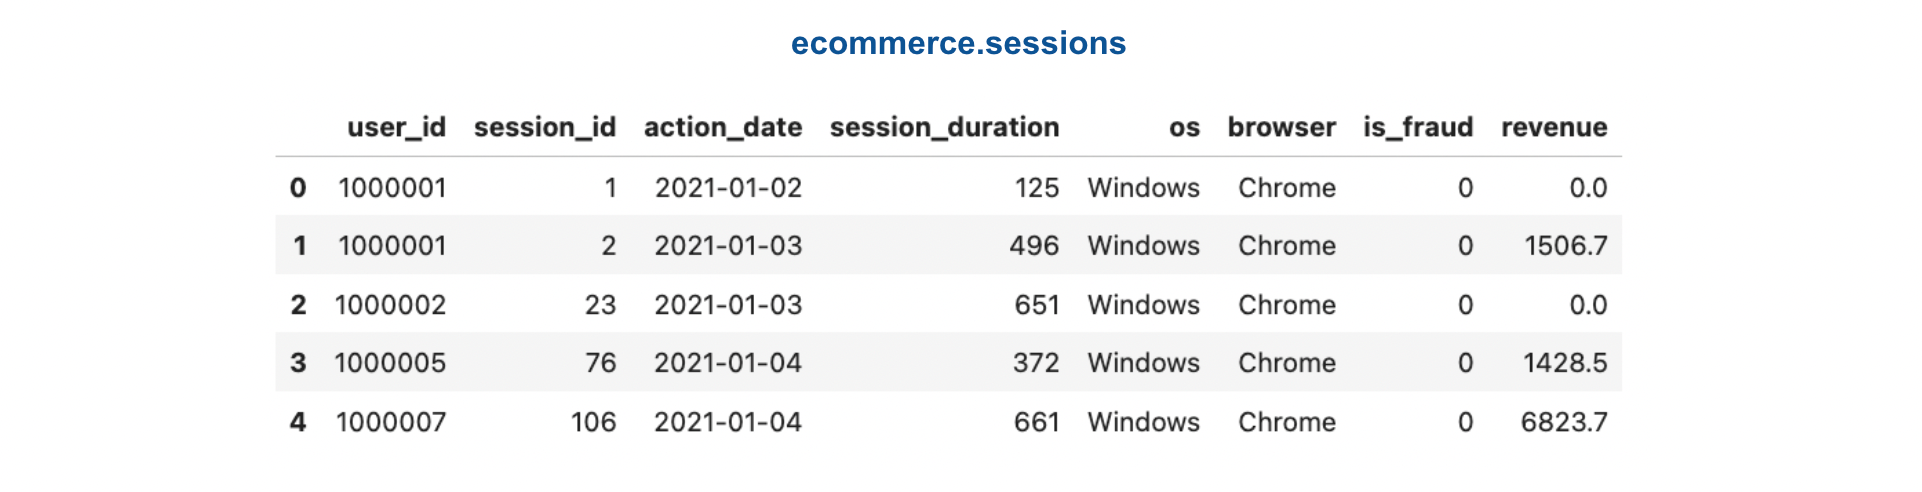This screenshot has width=1922, height=492.
Task: Select the session_duration column header
Action: tap(943, 127)
